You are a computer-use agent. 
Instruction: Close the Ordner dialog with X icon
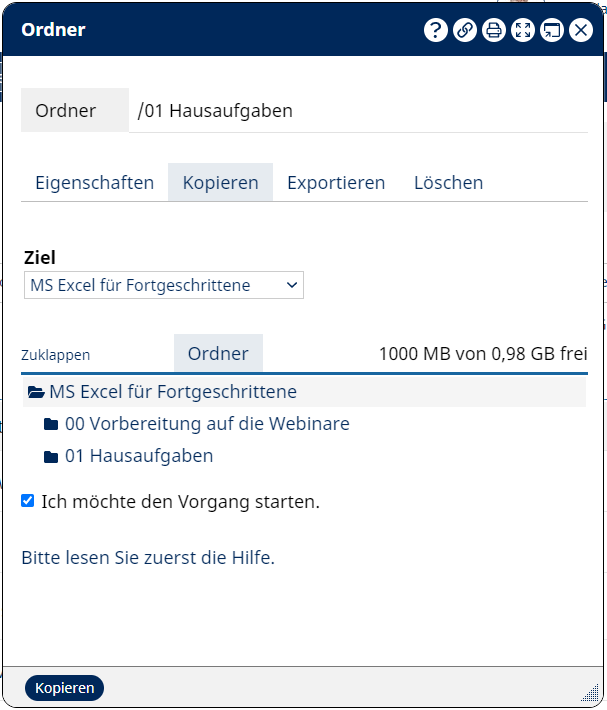tap(581, 30)
